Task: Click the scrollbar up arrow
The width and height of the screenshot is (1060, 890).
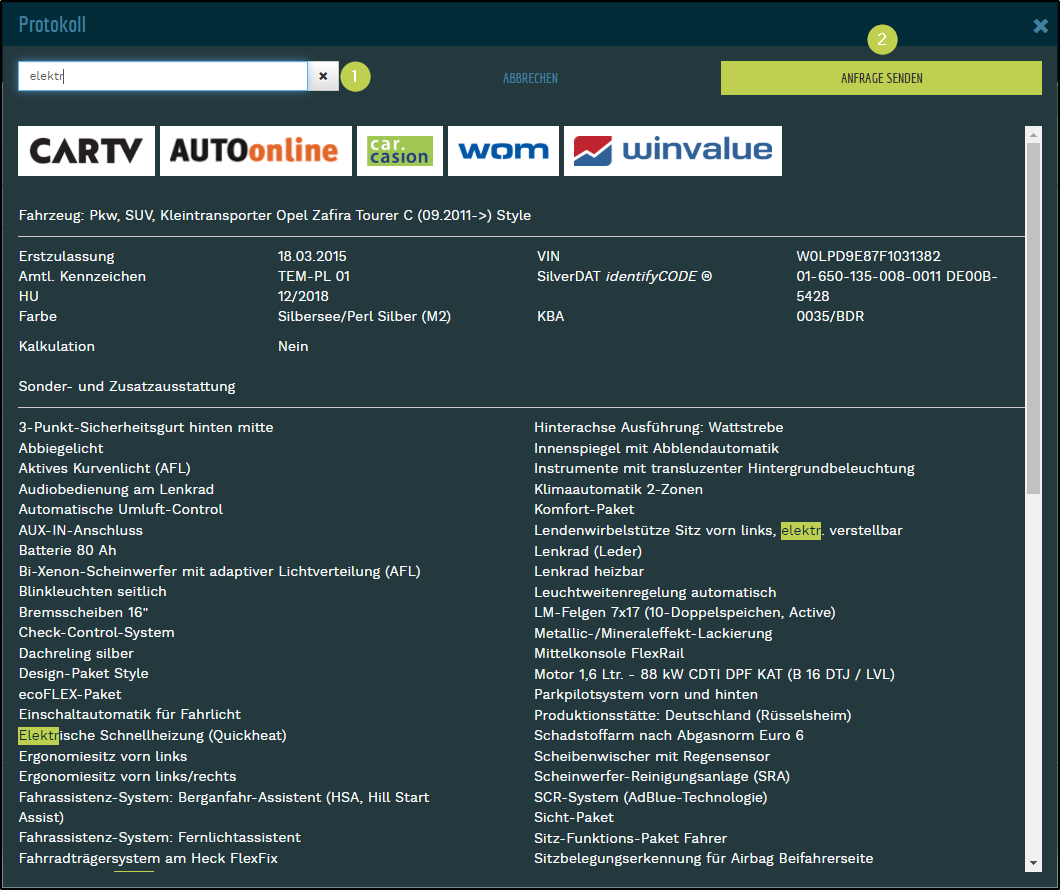Action: (x=1034, y=133)
